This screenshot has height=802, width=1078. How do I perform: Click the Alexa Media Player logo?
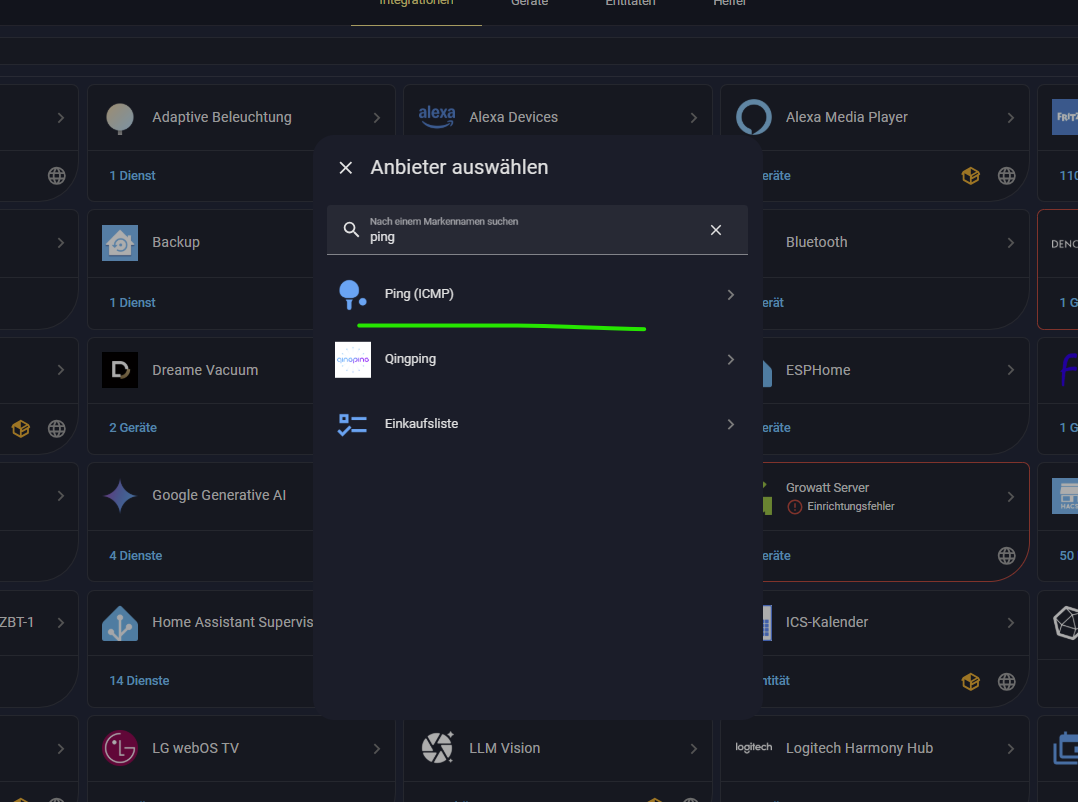click(753, 117)
